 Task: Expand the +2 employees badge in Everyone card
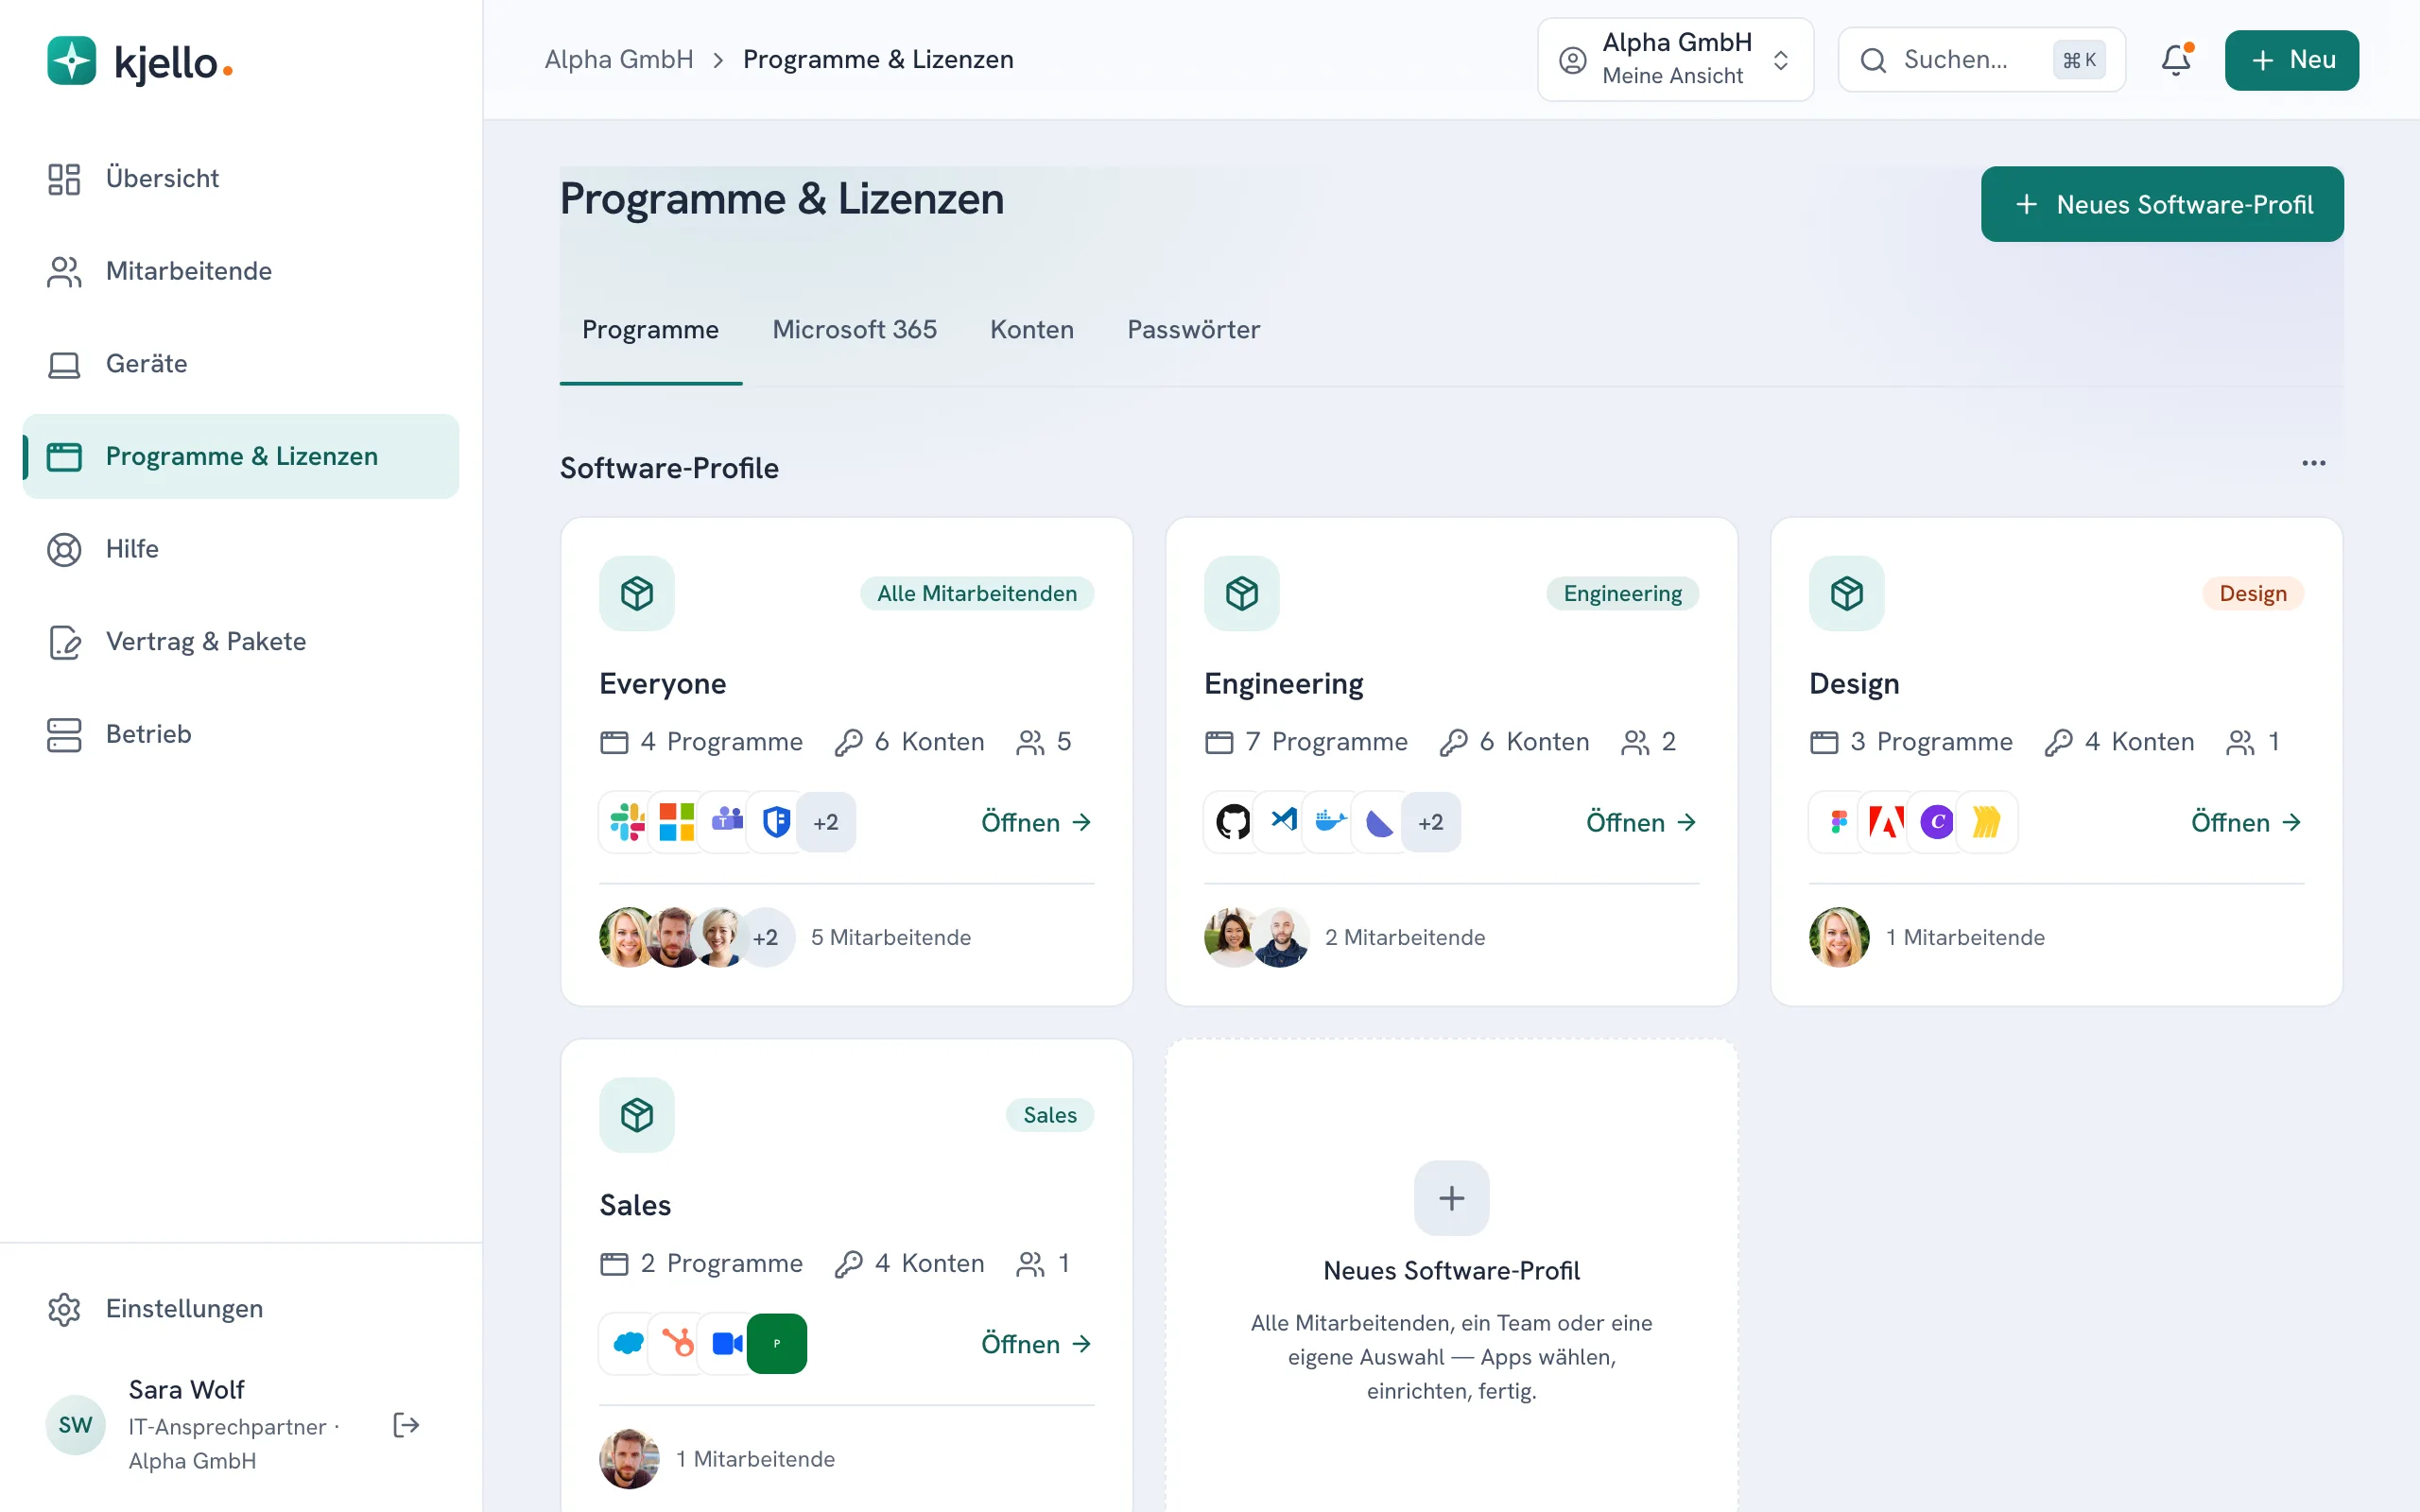point(765,937)
